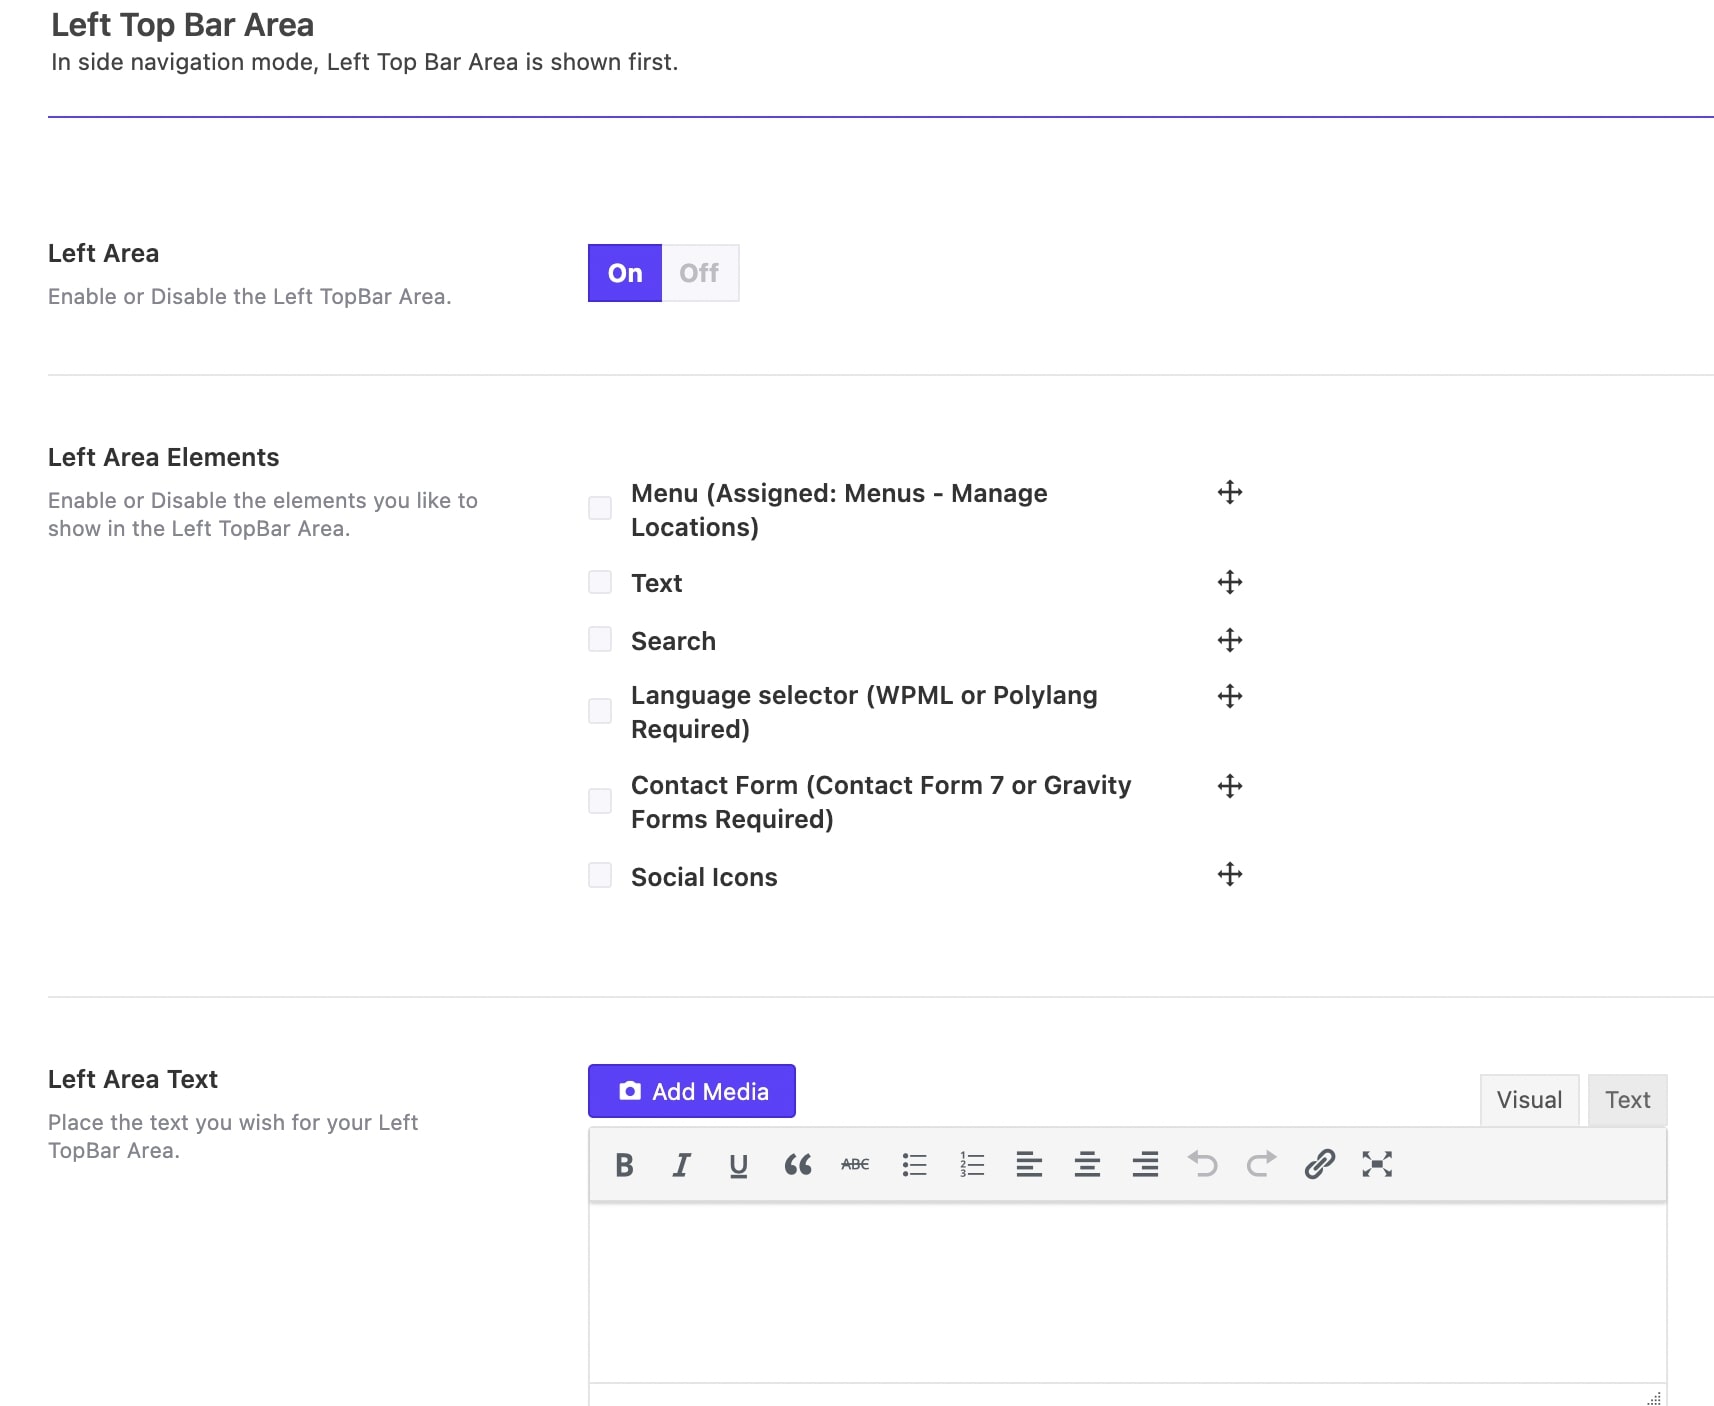
Task: Tick the Text element checkbox
Action: (x=600, y=583)
